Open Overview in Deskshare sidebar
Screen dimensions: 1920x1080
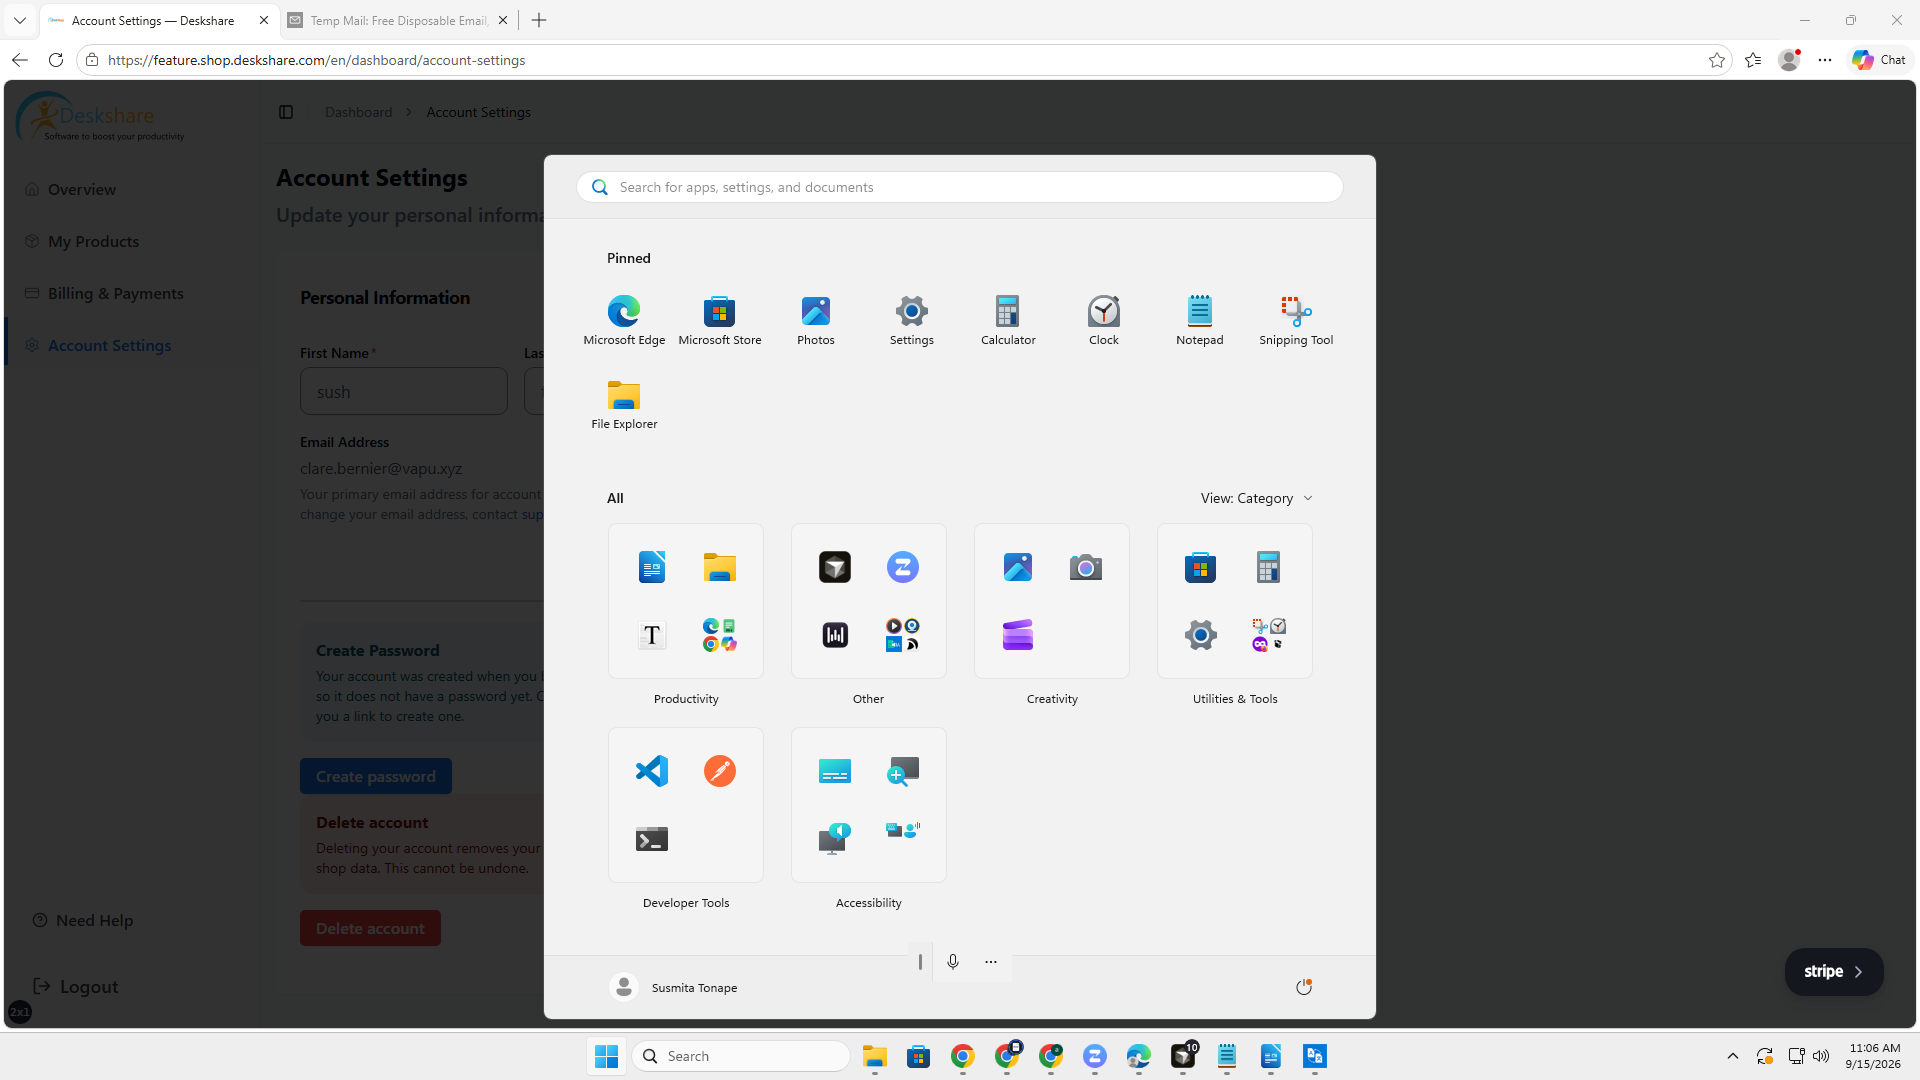click(x=81, y=189)
